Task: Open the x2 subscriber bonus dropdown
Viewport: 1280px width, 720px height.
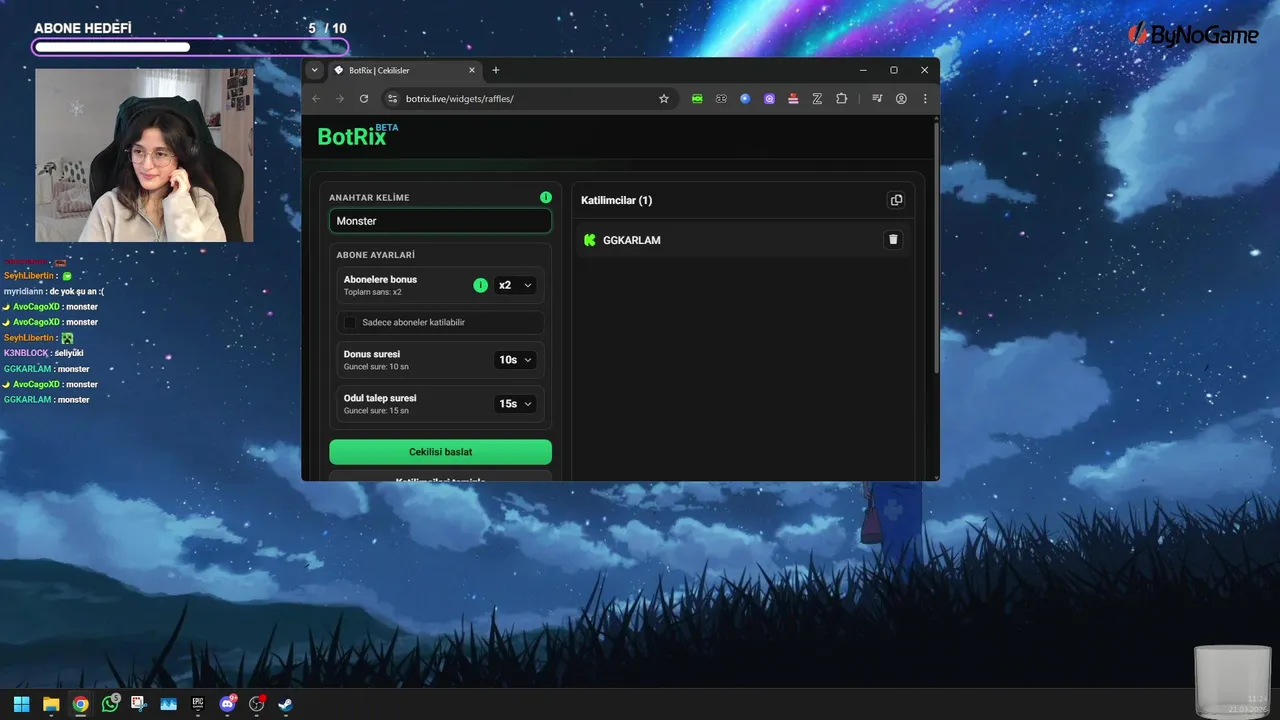Action: click(x=516, y=285)
